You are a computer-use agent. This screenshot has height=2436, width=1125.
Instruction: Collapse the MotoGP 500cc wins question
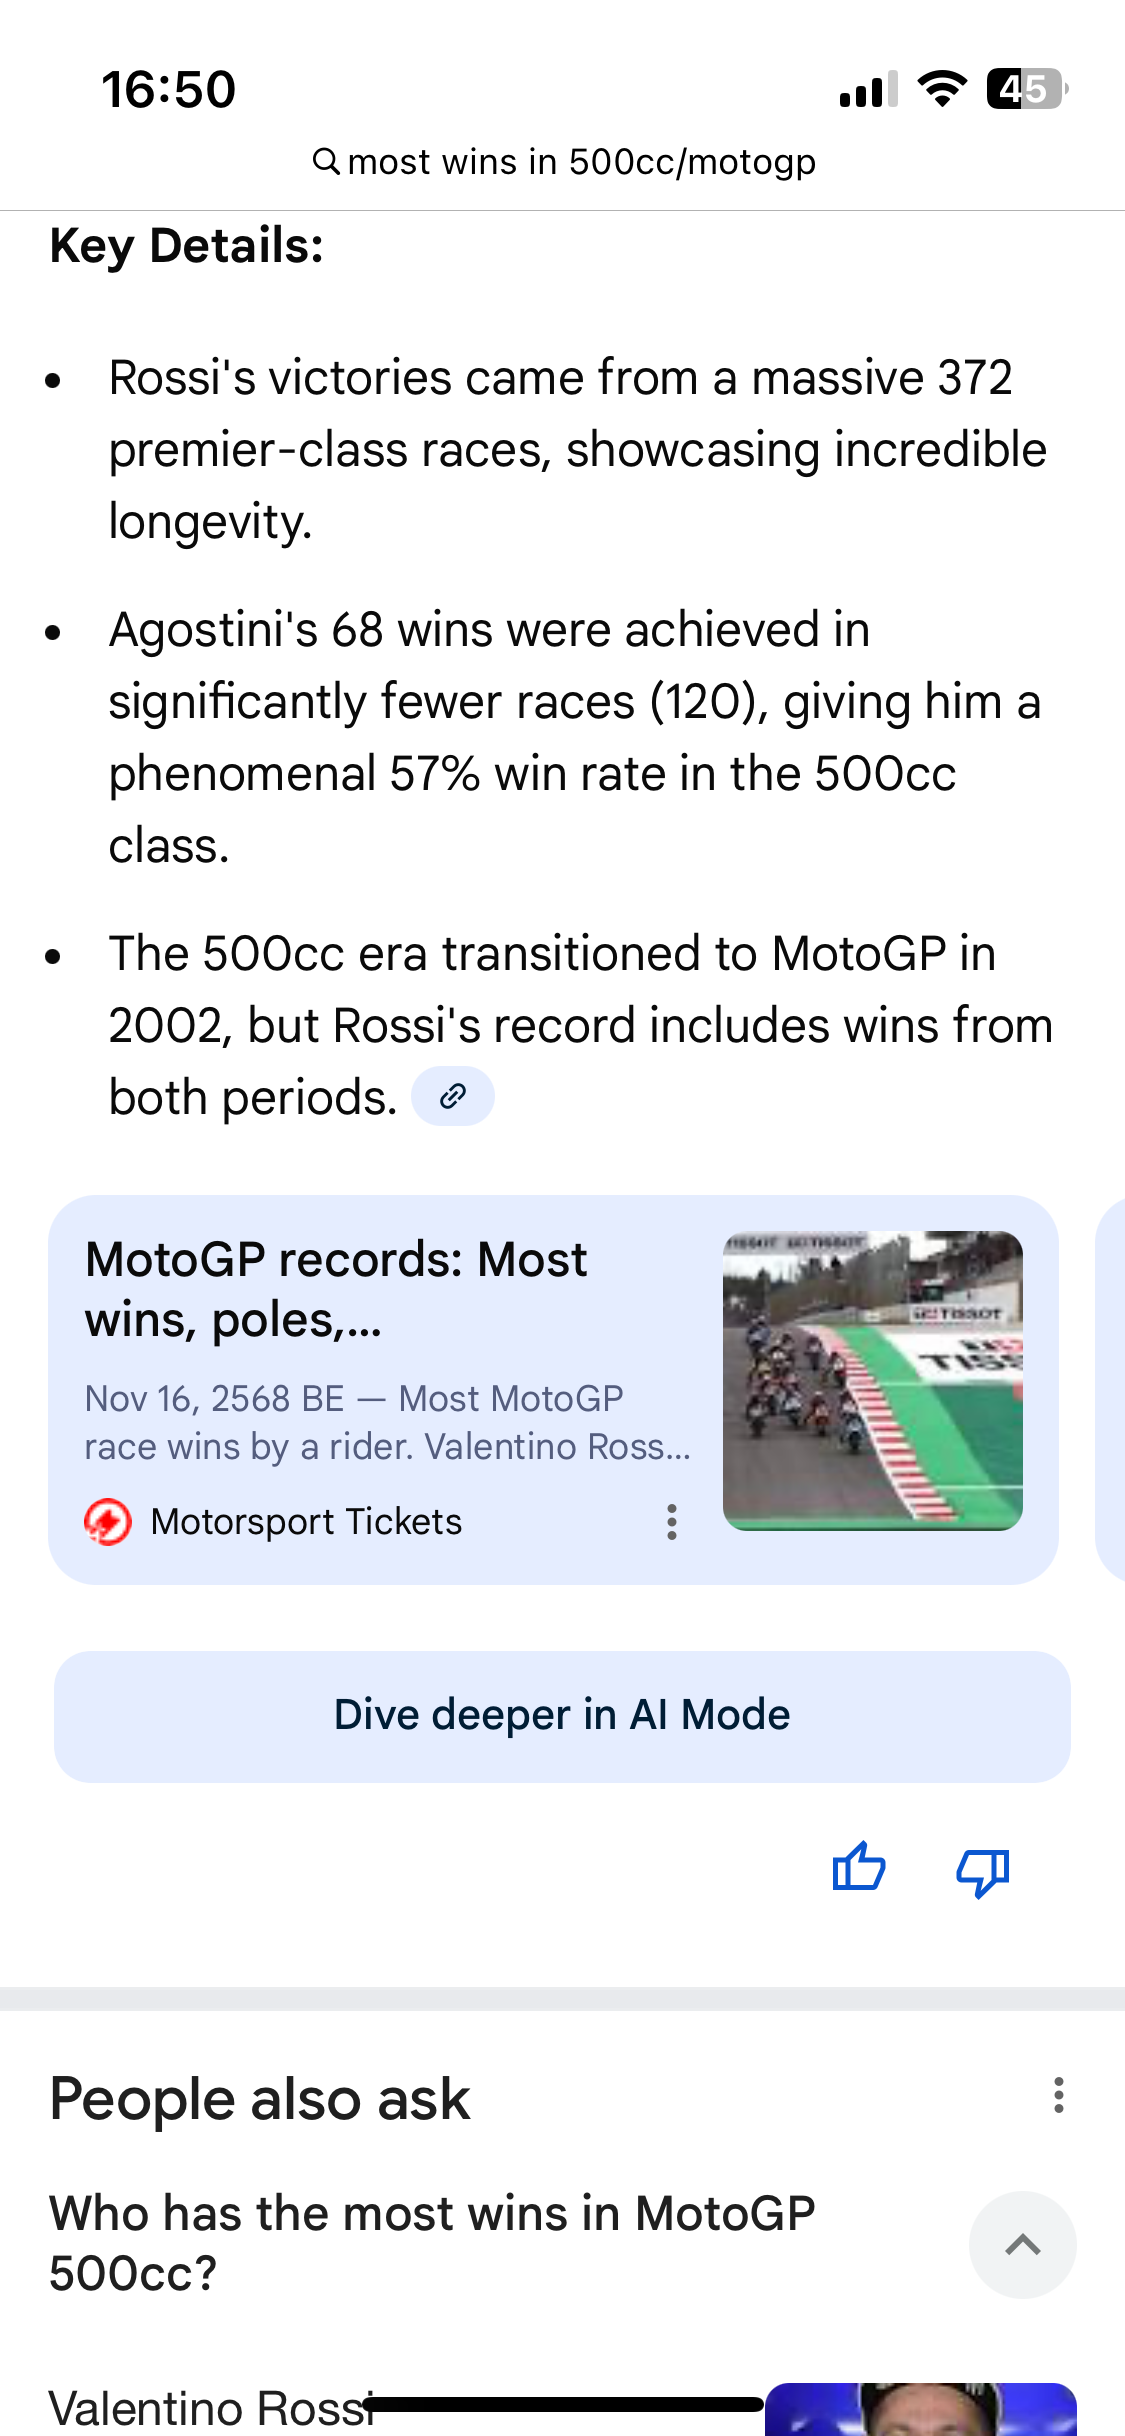(1022, 2245)
